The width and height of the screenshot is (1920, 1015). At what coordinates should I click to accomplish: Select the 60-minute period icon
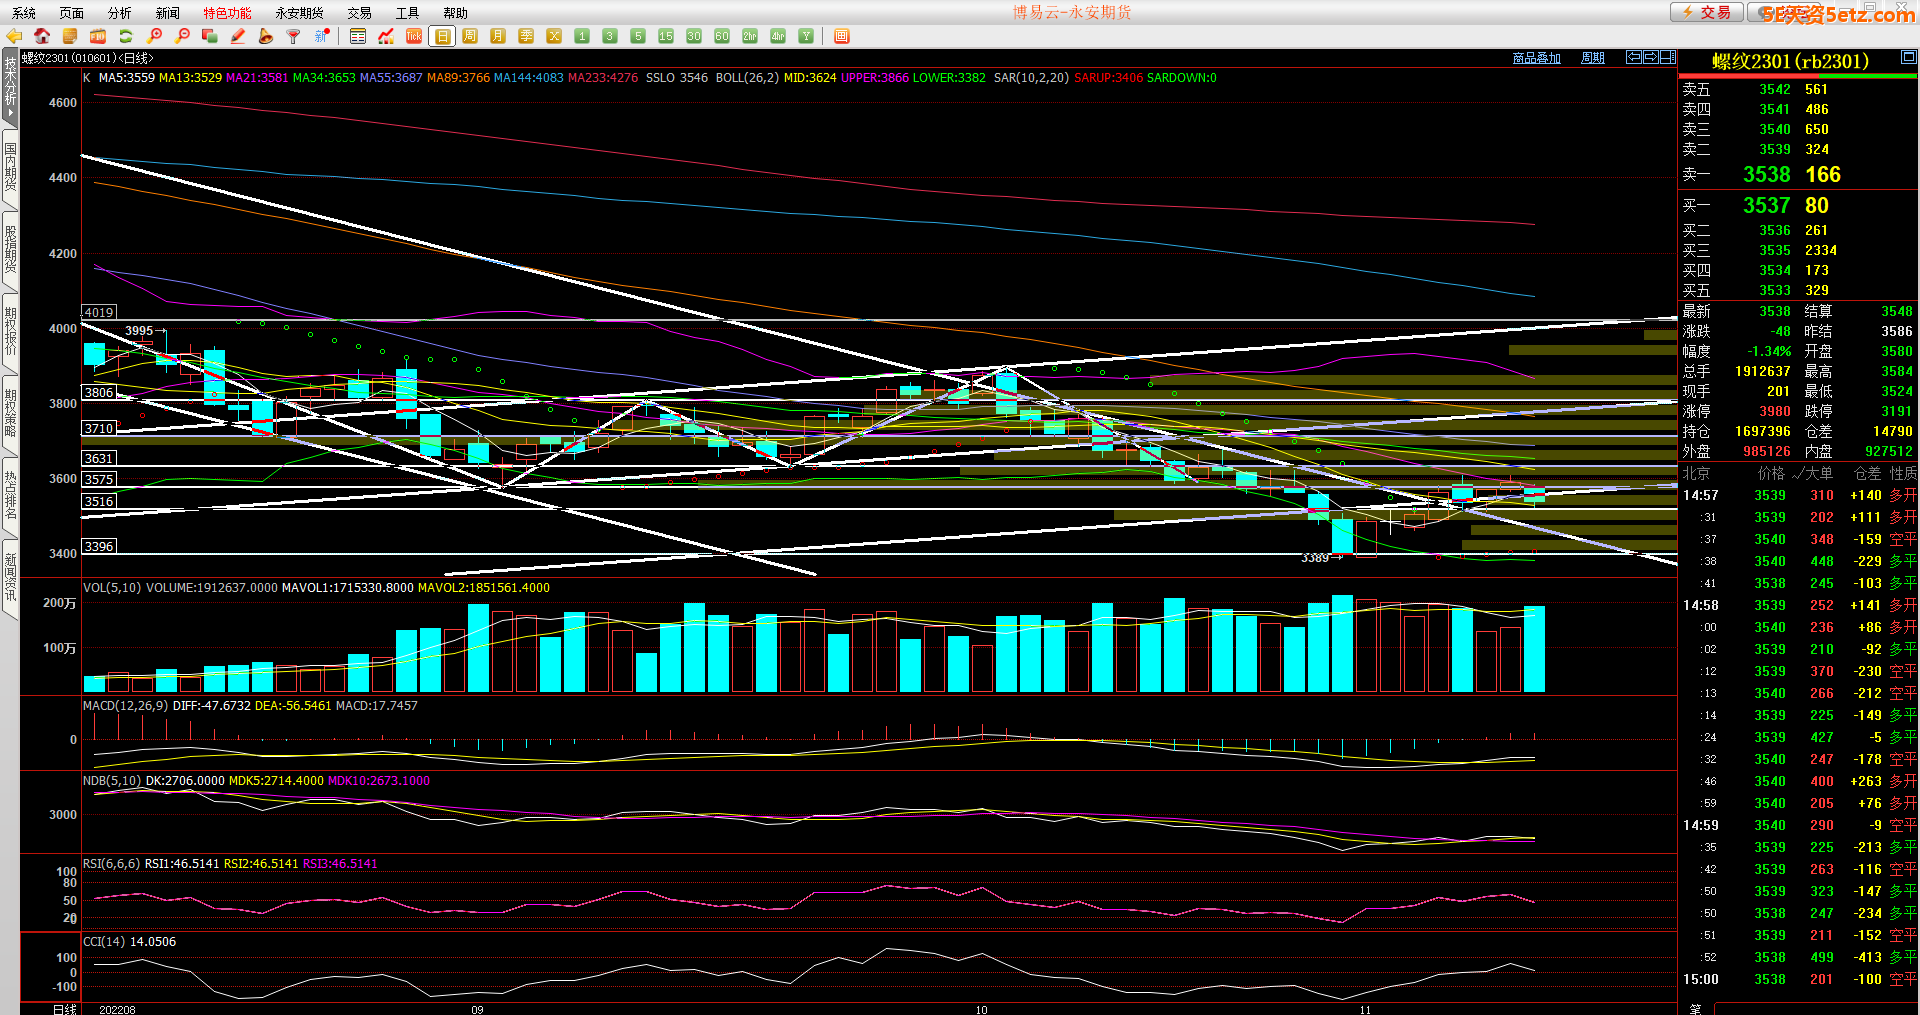pyautogui.click(x=722, y=36)
